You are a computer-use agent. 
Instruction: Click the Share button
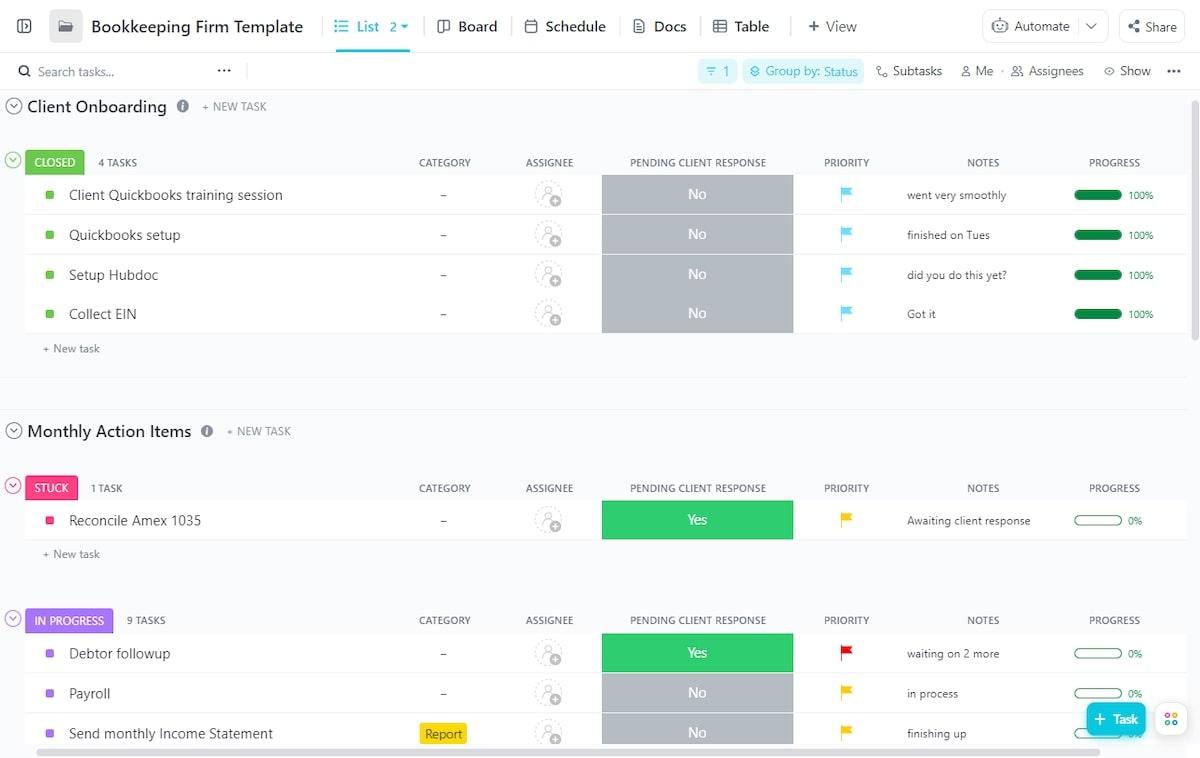pos(1151,26)
